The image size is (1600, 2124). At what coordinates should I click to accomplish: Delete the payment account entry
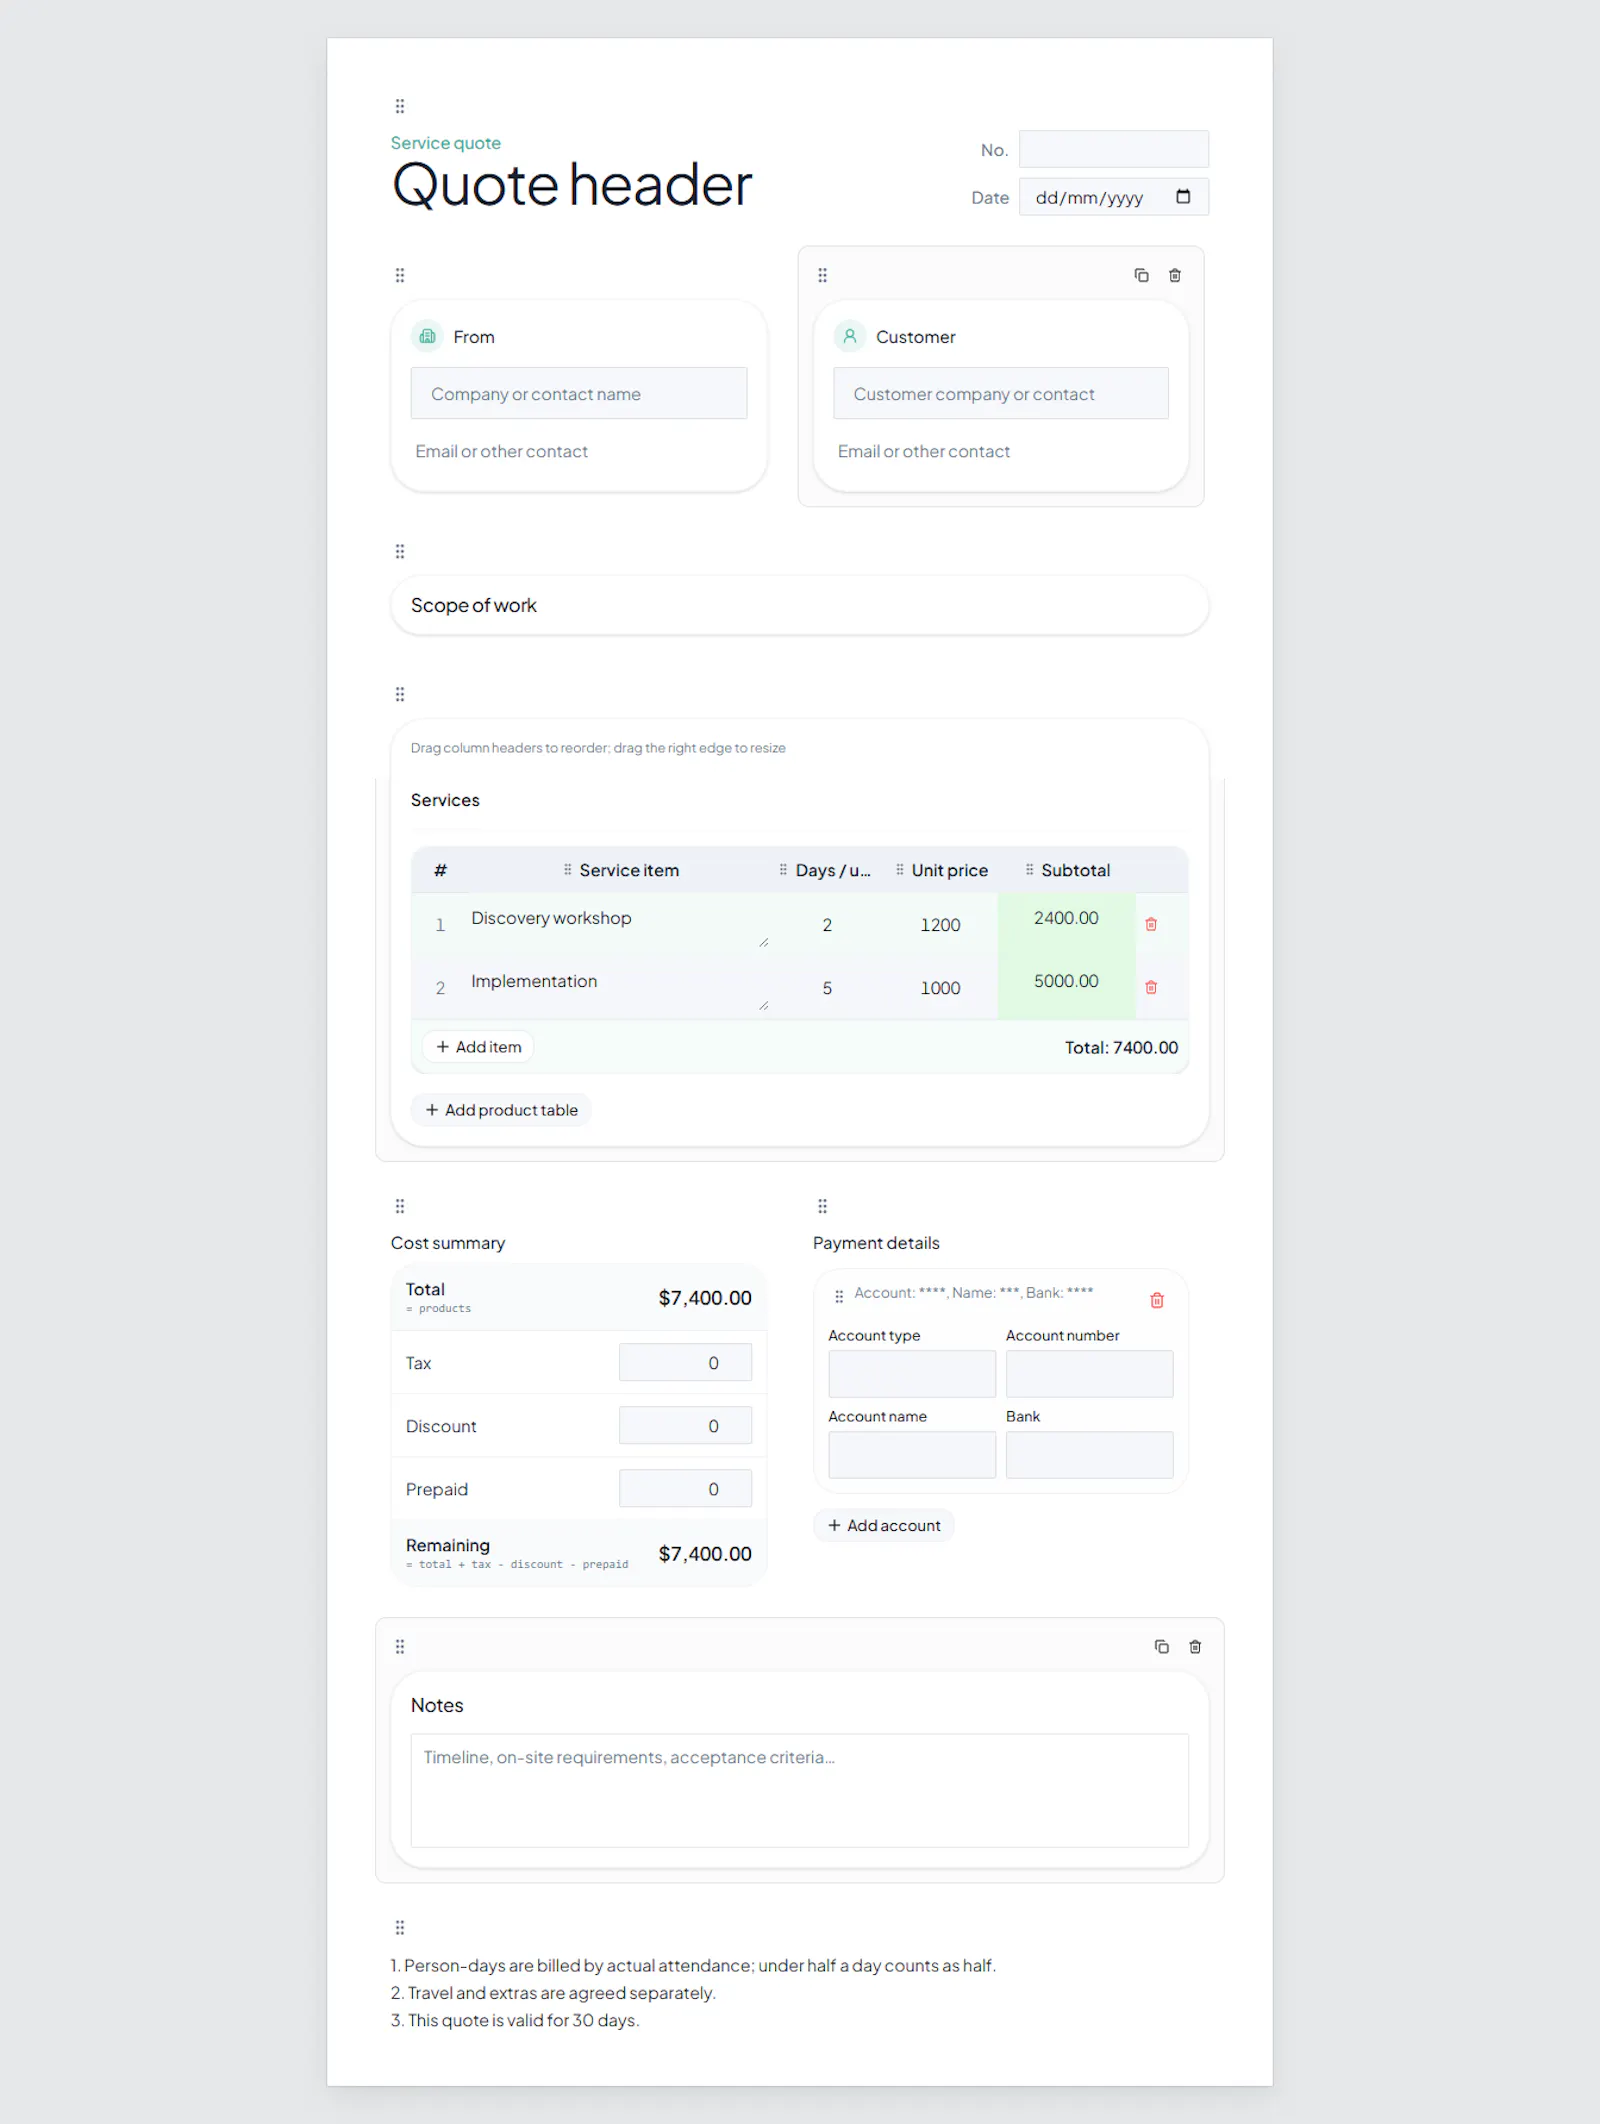[x=1157, y=1300]
